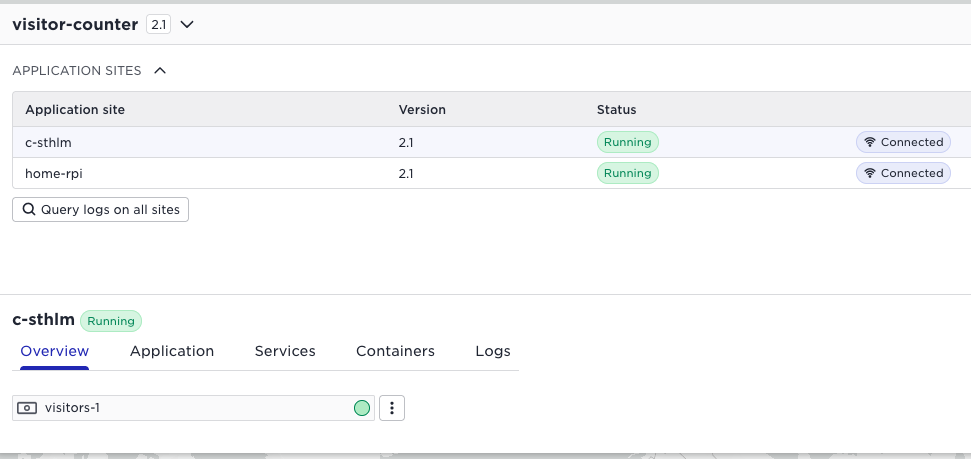
Task: Open the visitor-counter version dropdown chevron
Action: tap(186, 24)
